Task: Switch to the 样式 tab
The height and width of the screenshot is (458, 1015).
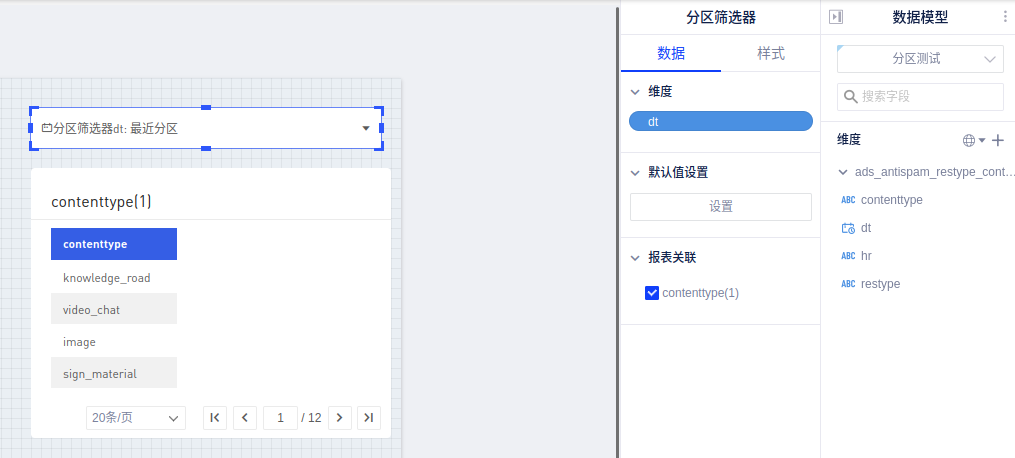Action: [x=770, y=54]
